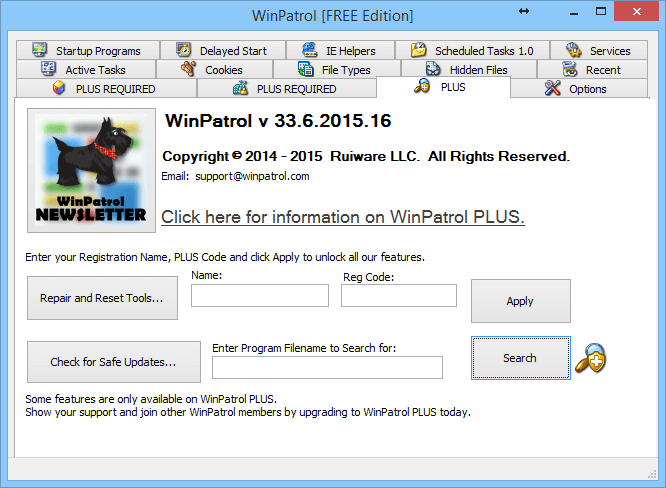Viewport: 666px width, 488px height.
Task: Click the Cookies icon
Action: click(x=188, y=68)
